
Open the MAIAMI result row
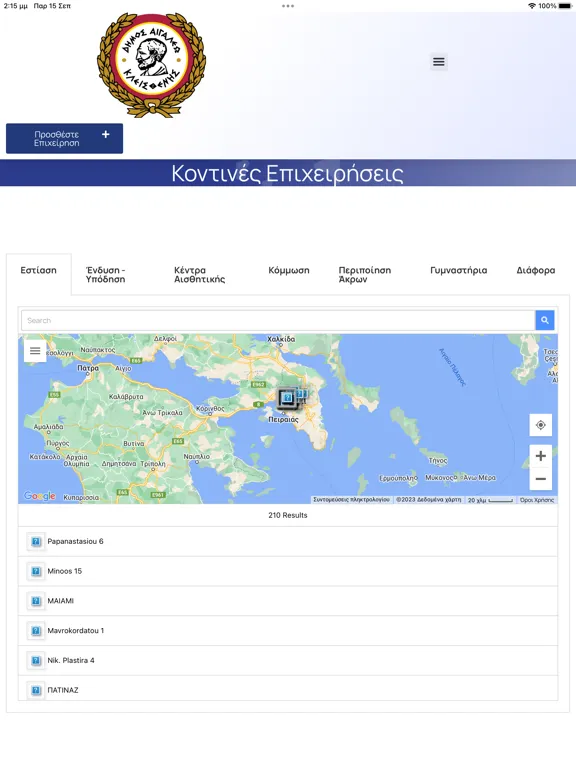[x=288, y=601]
